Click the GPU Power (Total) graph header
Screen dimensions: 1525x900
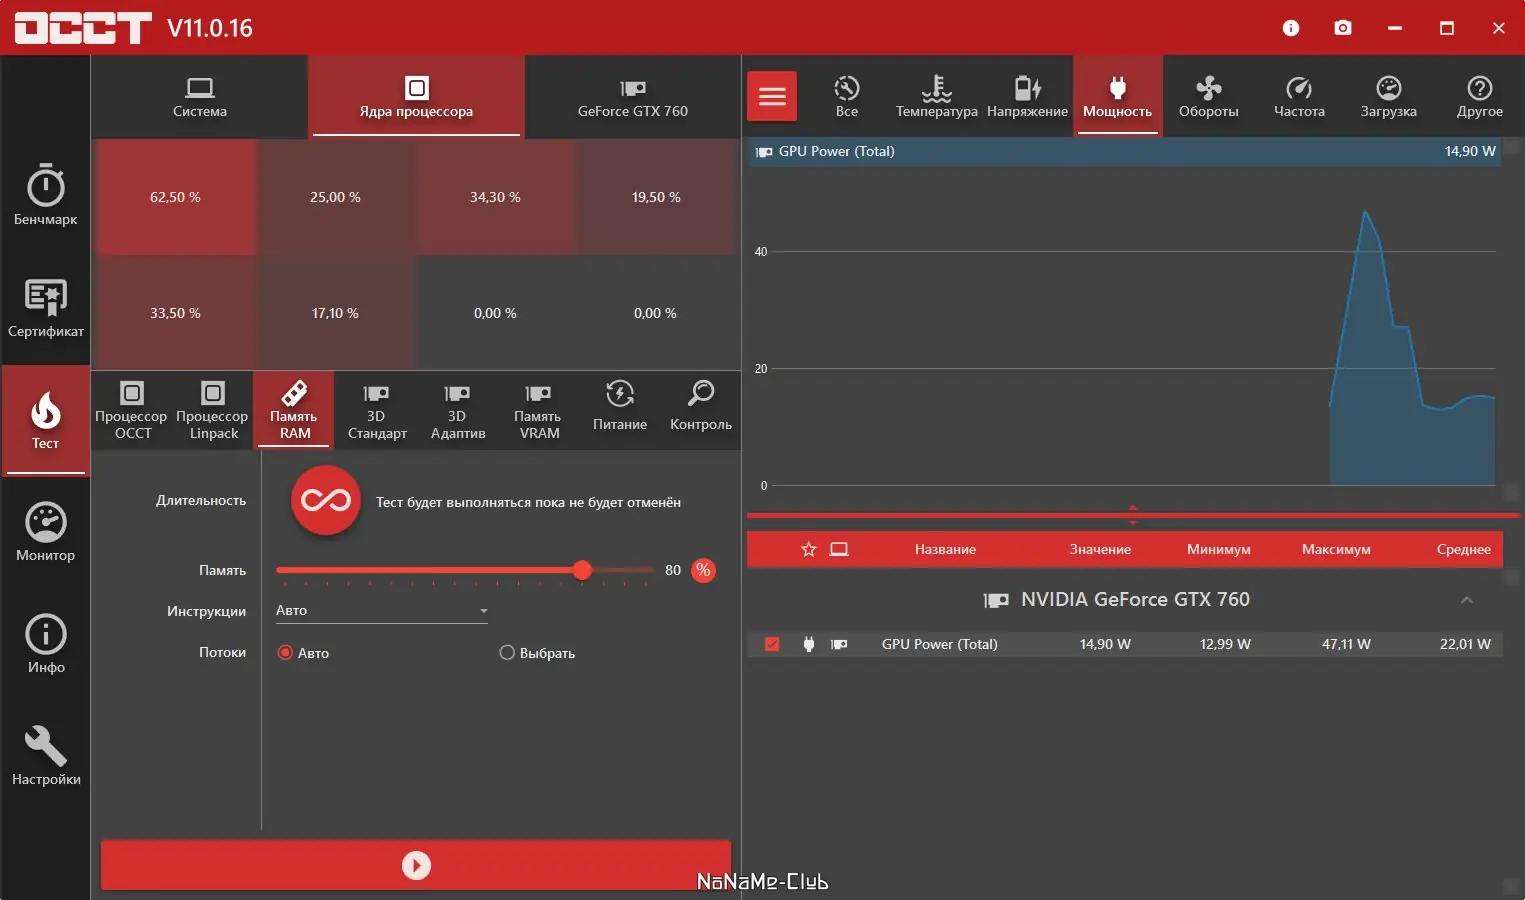point(1125,151)
